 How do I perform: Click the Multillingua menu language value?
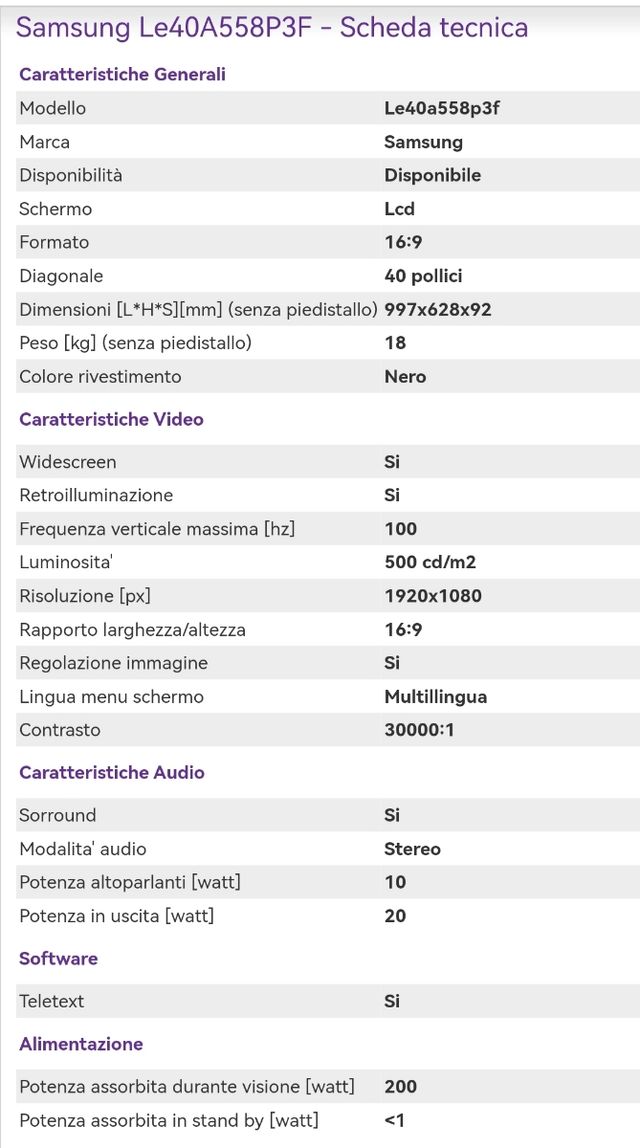[x=435, y=696]
